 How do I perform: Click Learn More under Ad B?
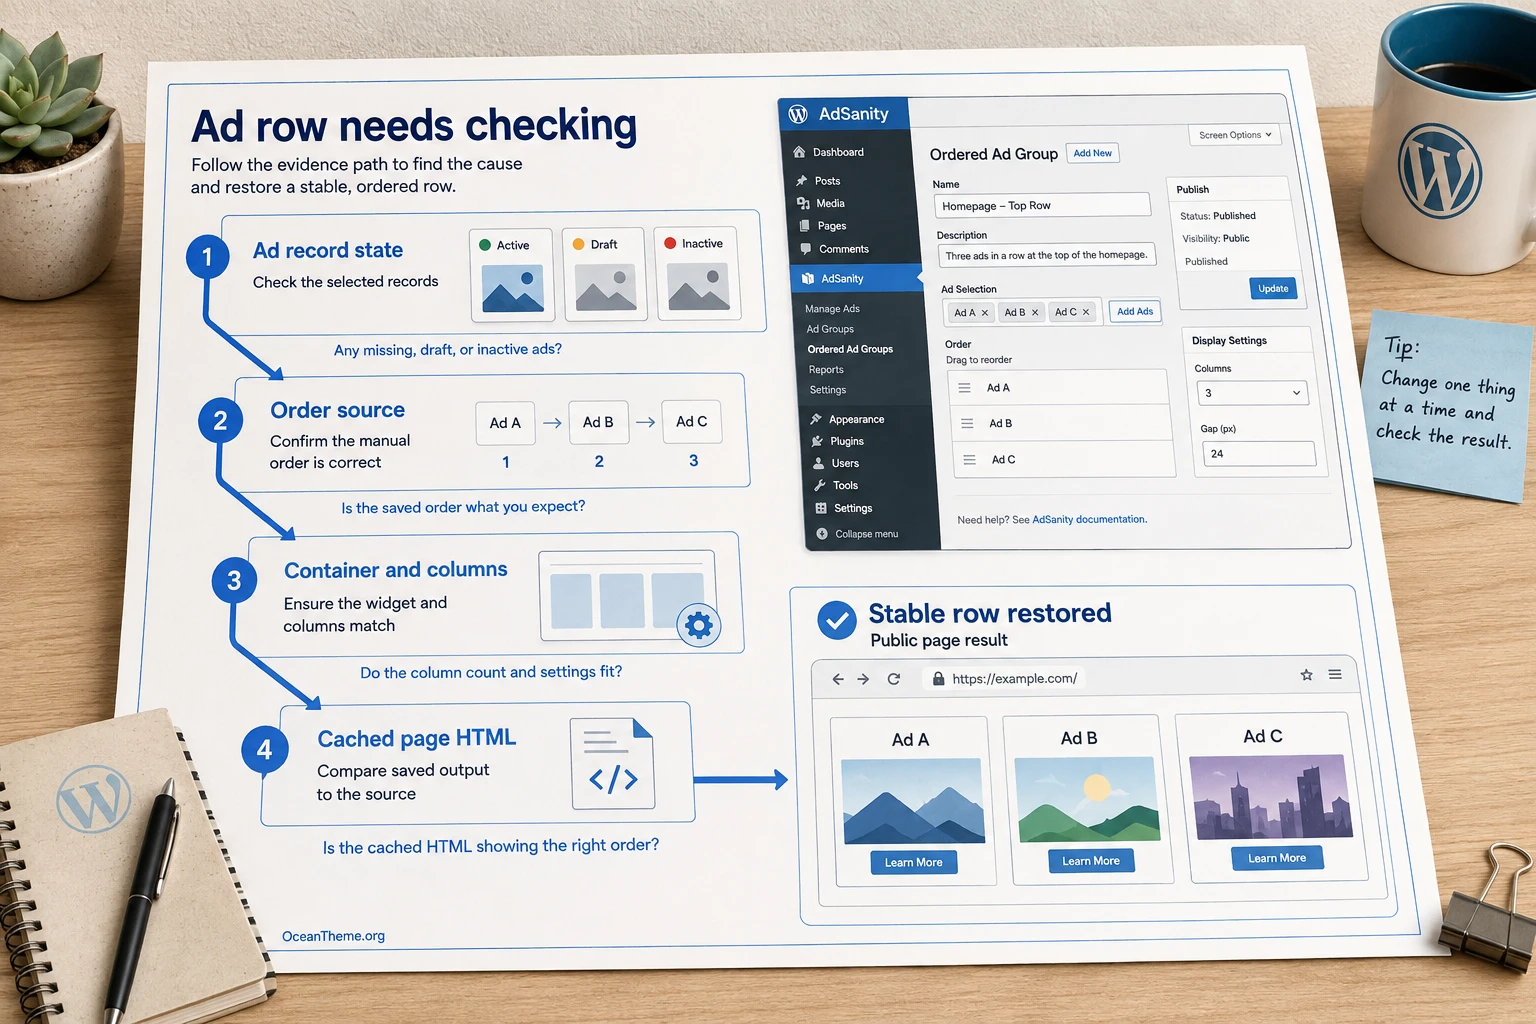coord(1091,860)
